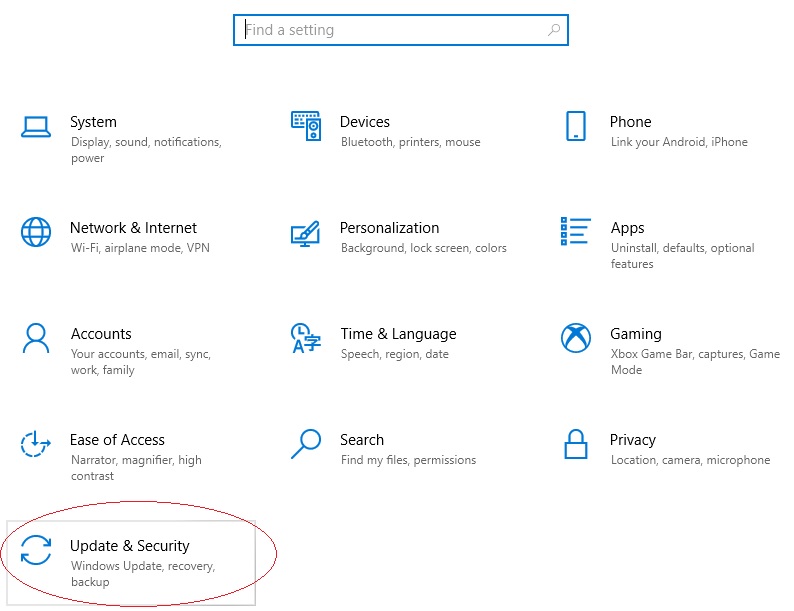Click 'Link your Android, iPhone' text
This screenshot has height=611, width=794.
click(x=679, y=142)
